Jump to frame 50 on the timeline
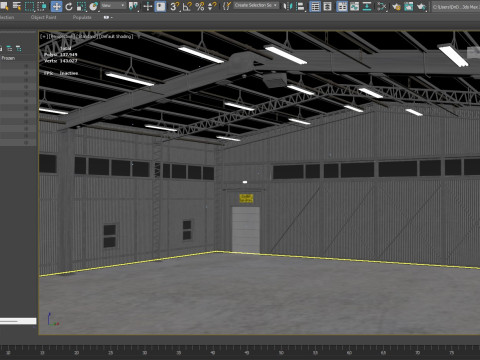Viewport: 480px width, 360px height. click(281, 353)
